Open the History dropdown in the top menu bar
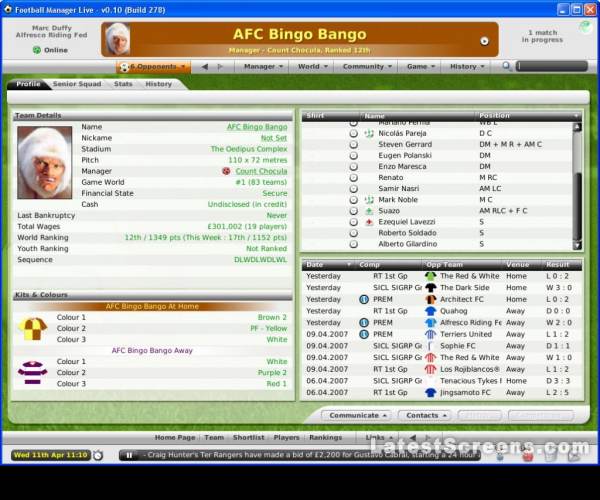This screenshot has height=500, width=600. tap(467, 67)
